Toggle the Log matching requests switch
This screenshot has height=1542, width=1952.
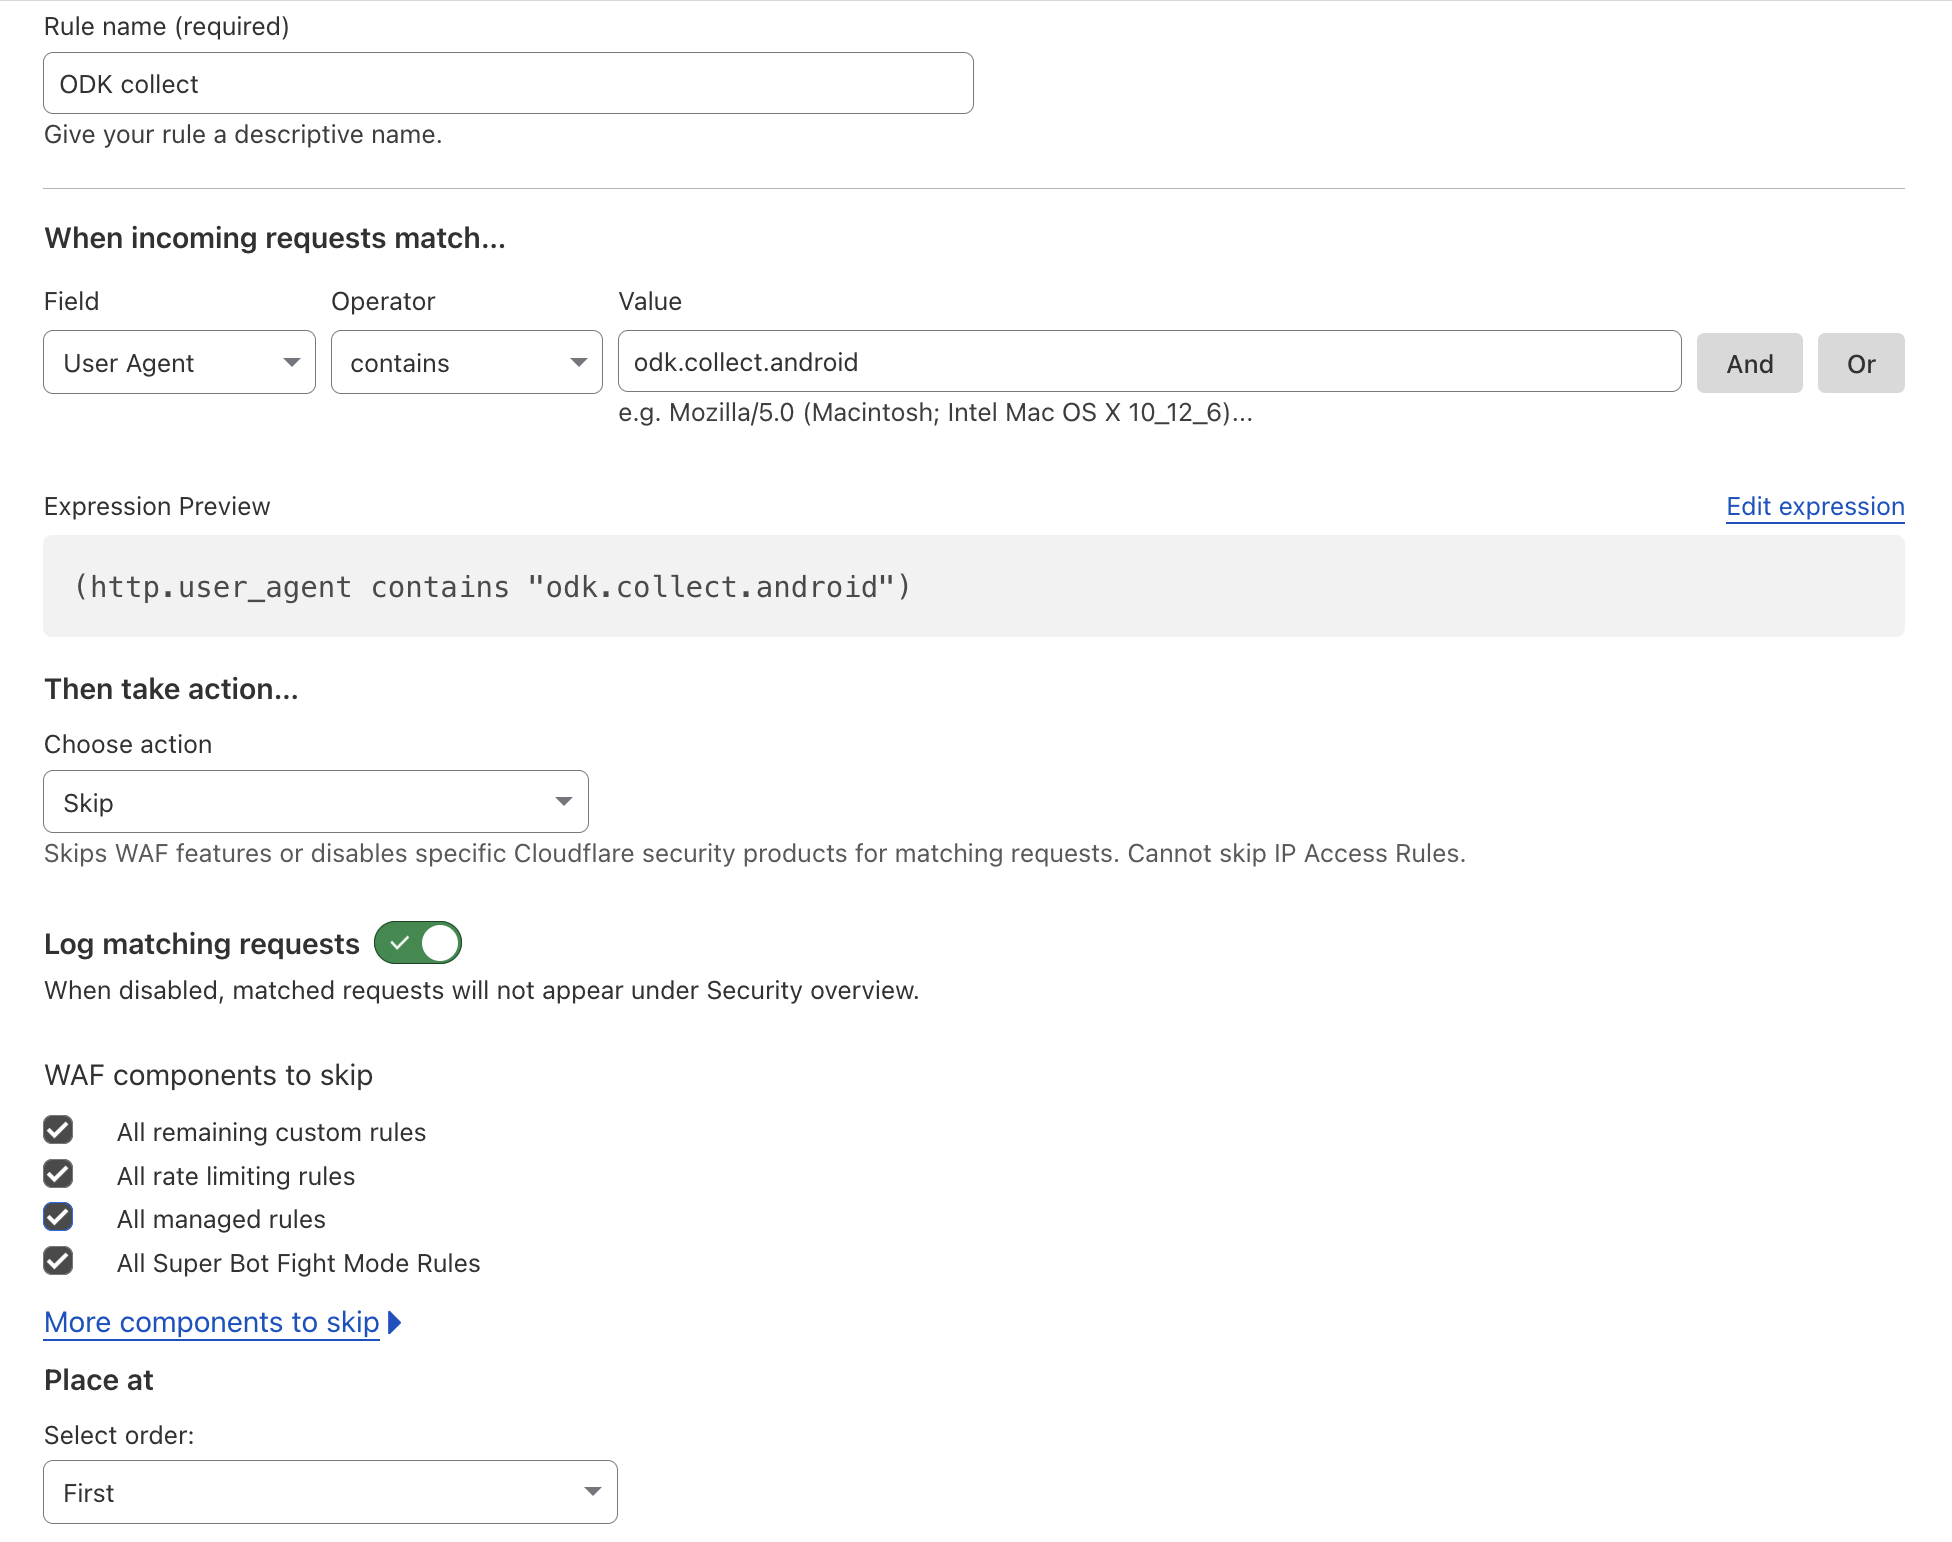tap(418, 942)
